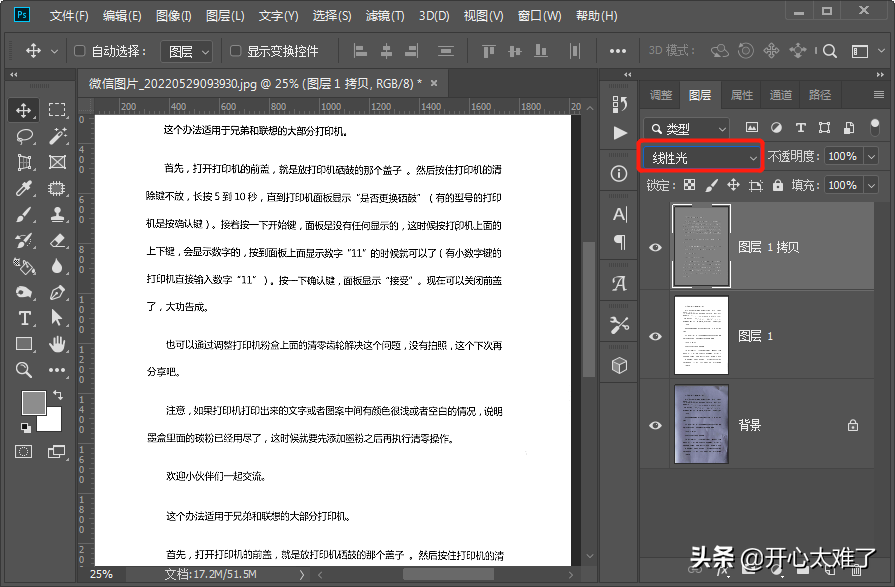Open more alignment options three dots
The width and height of the screenshot is (895, 587).
pos(618,51)
